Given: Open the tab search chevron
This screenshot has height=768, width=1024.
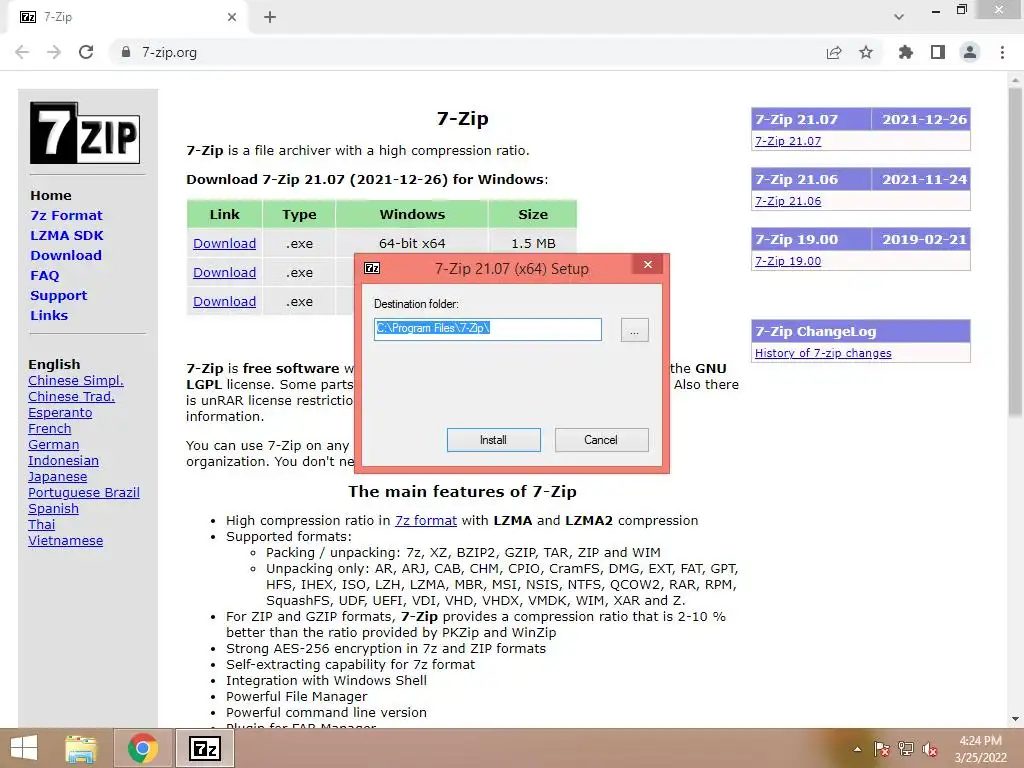Looking at the screenshot, I should pyautogui.click(x=899, y=17).
